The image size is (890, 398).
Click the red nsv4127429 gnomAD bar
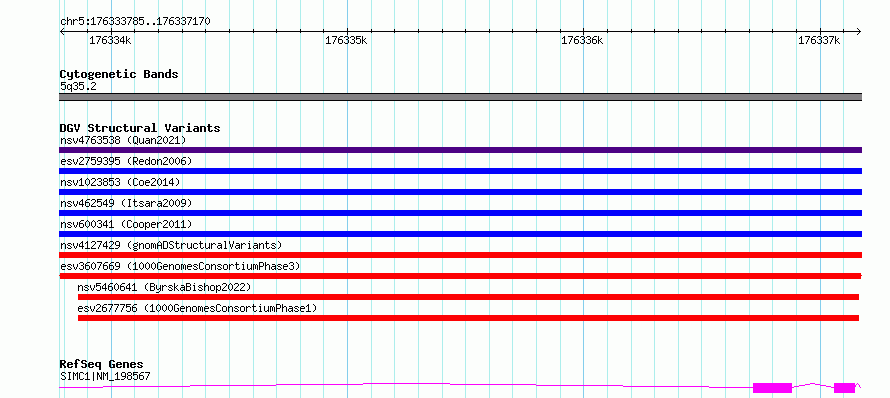(x=460, y=255)
